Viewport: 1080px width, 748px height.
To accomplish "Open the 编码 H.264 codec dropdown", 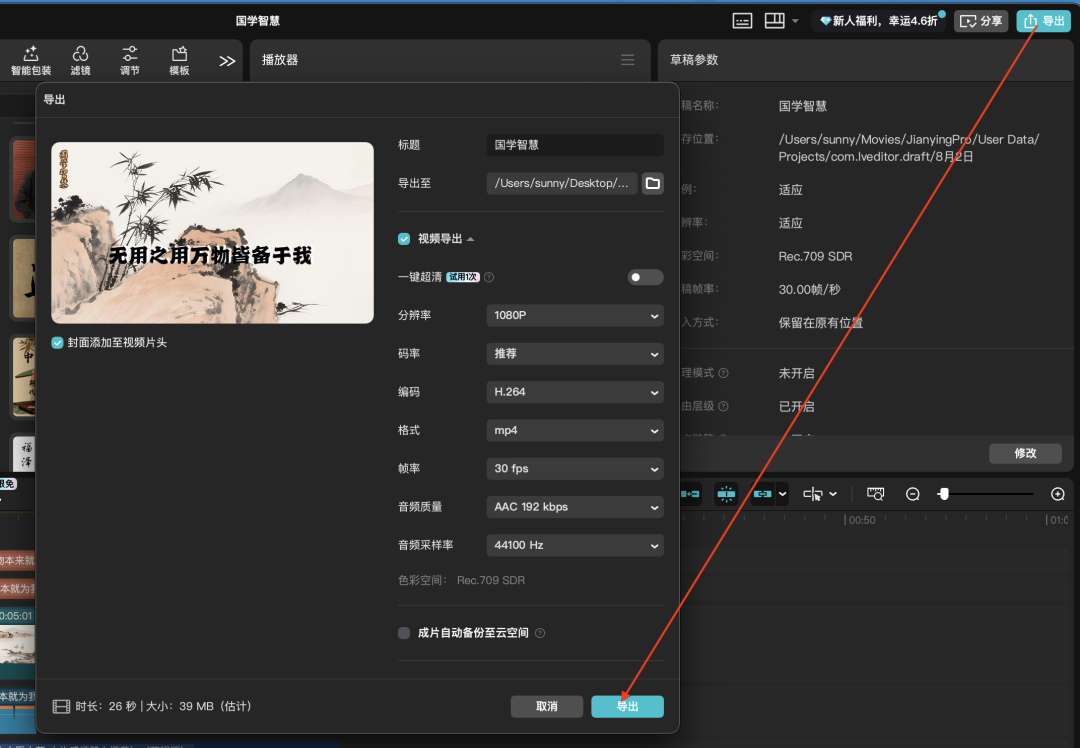I will click(x=574, y=392).
